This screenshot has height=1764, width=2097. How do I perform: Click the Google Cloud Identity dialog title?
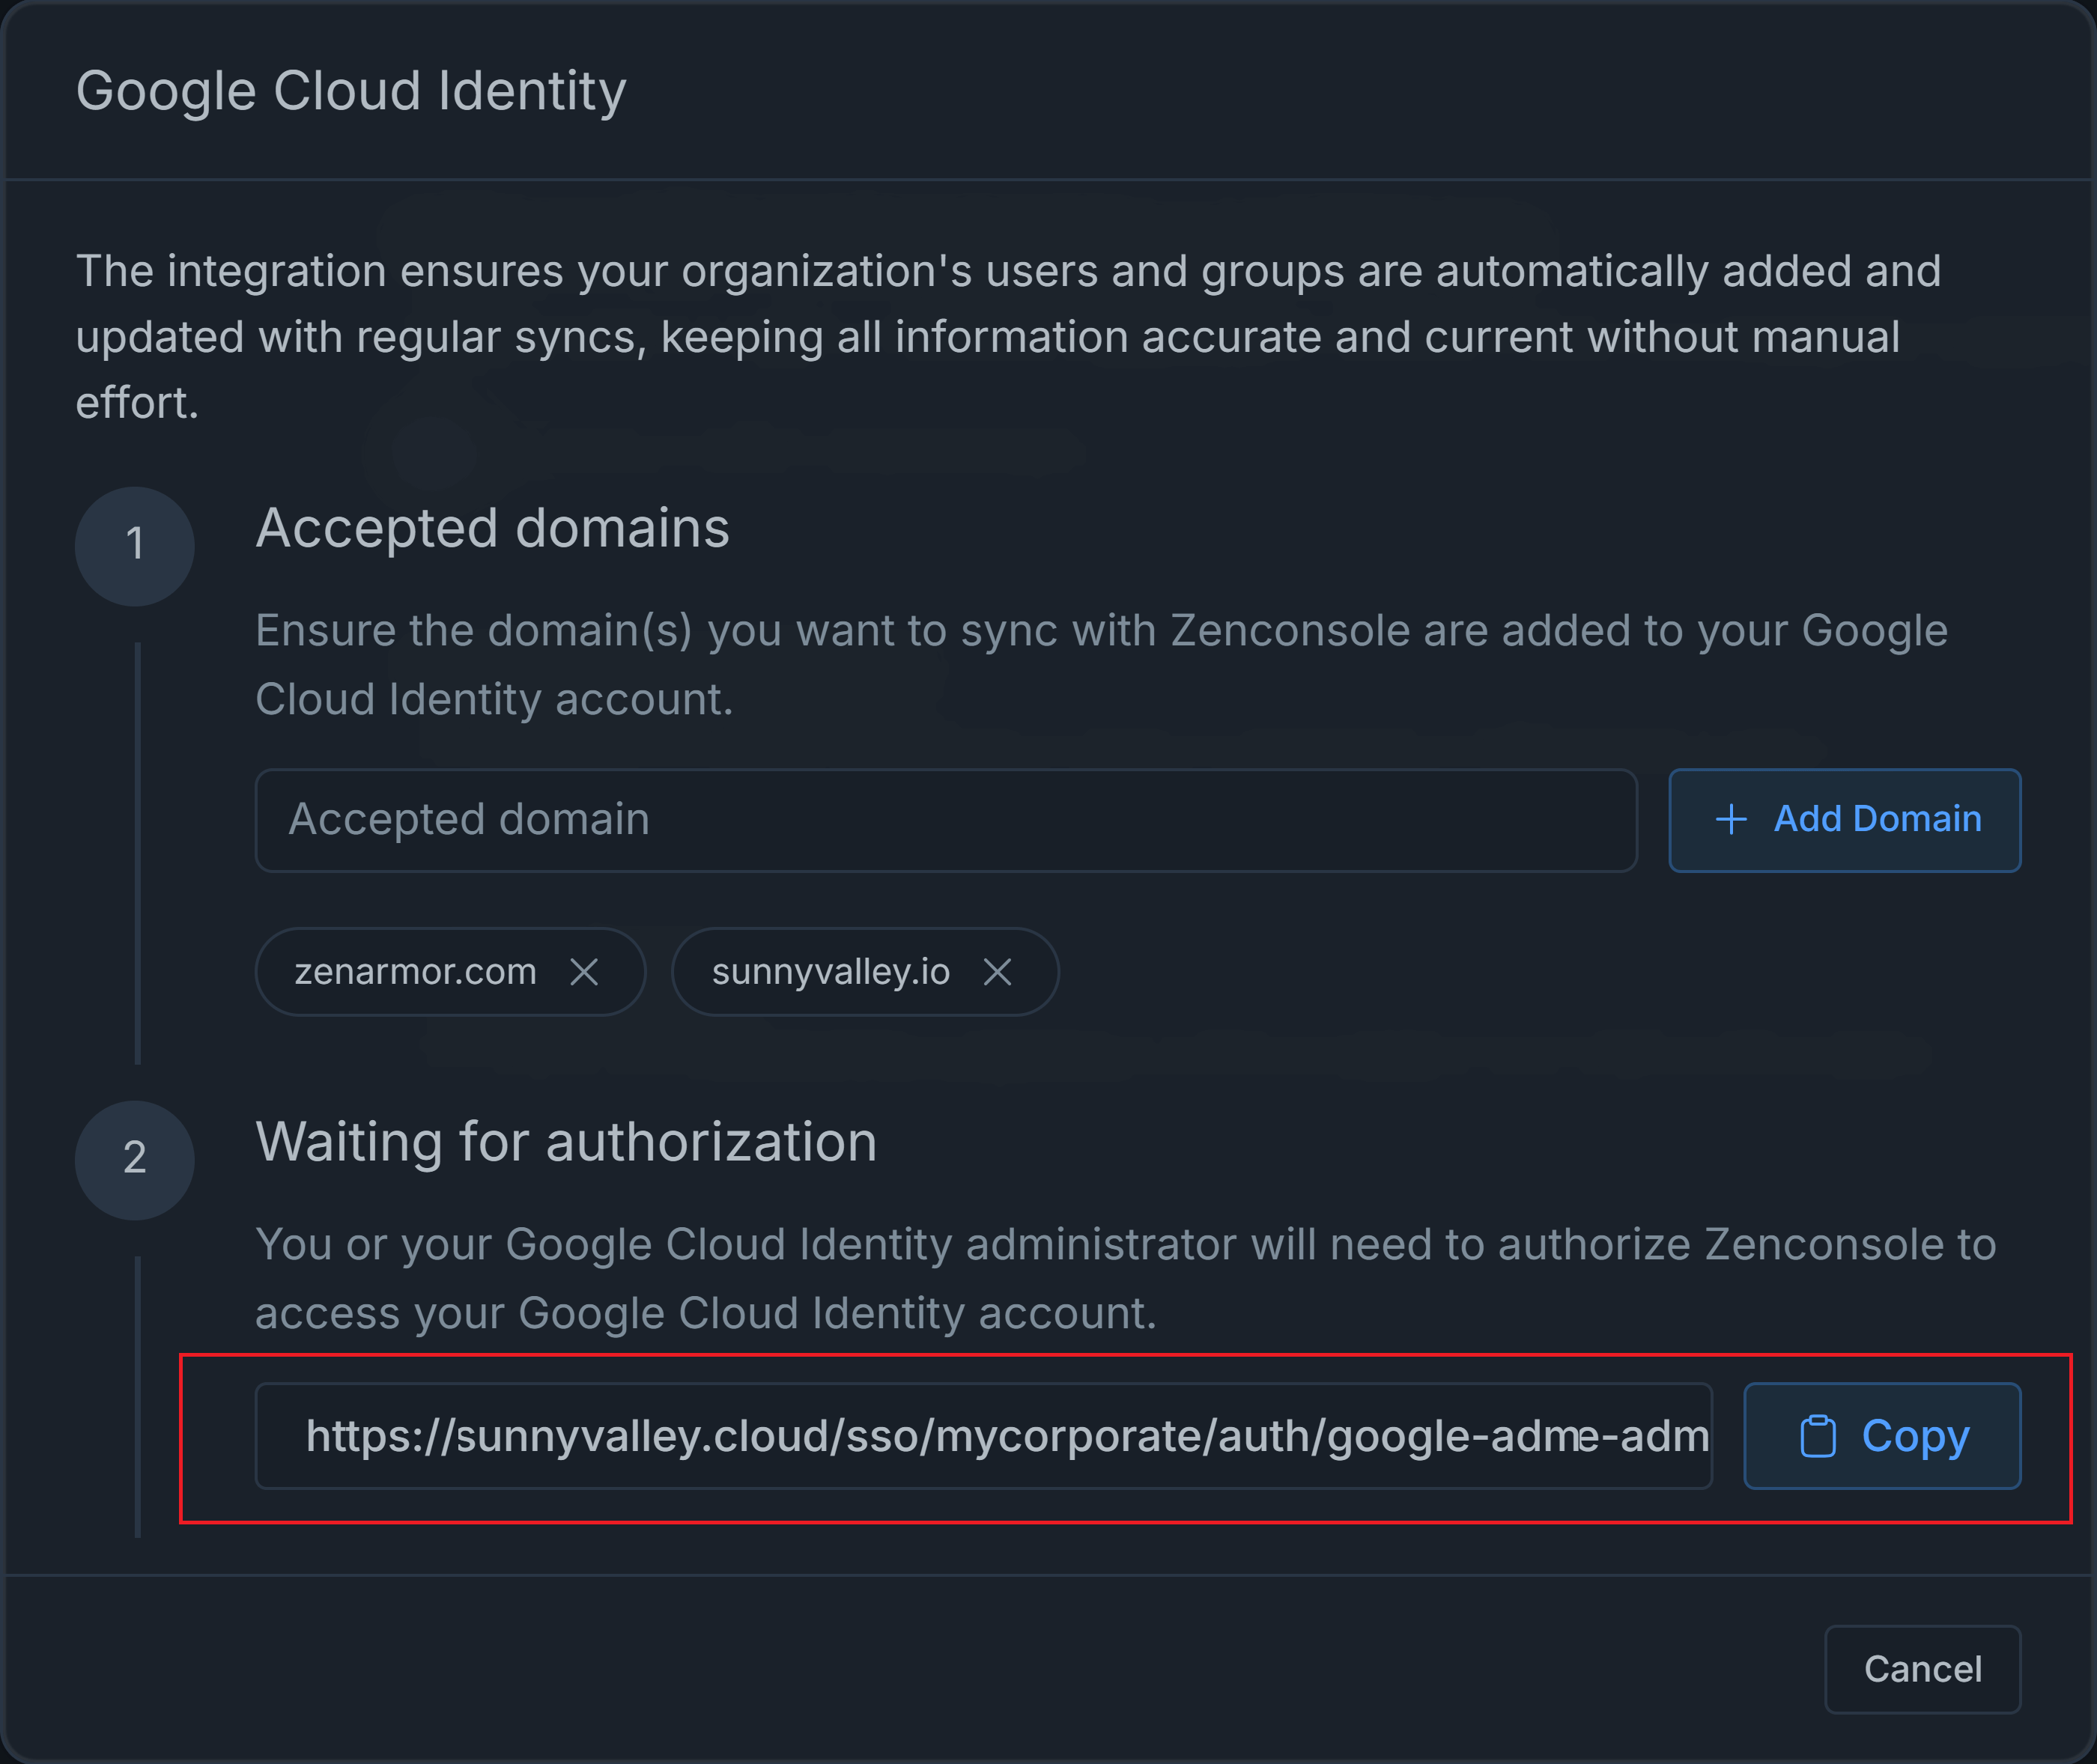point(351,91)
